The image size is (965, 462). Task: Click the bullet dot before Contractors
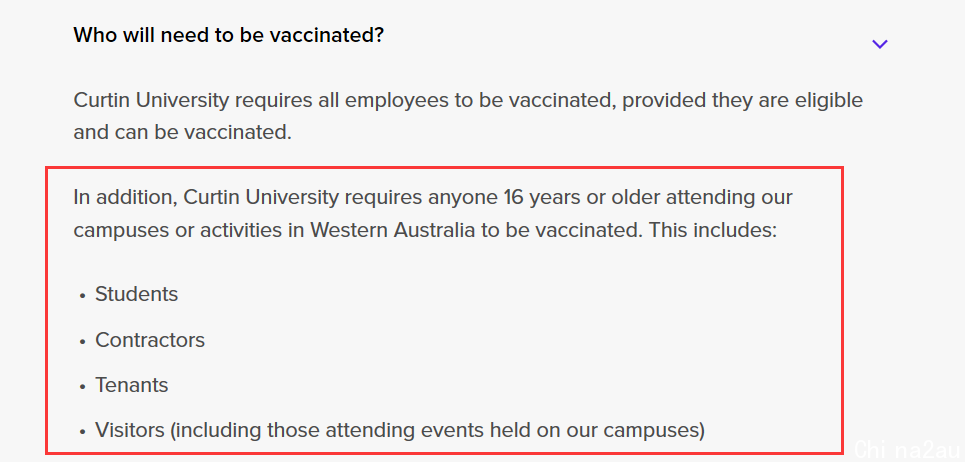pyautogui.click(x=82, y=341)
